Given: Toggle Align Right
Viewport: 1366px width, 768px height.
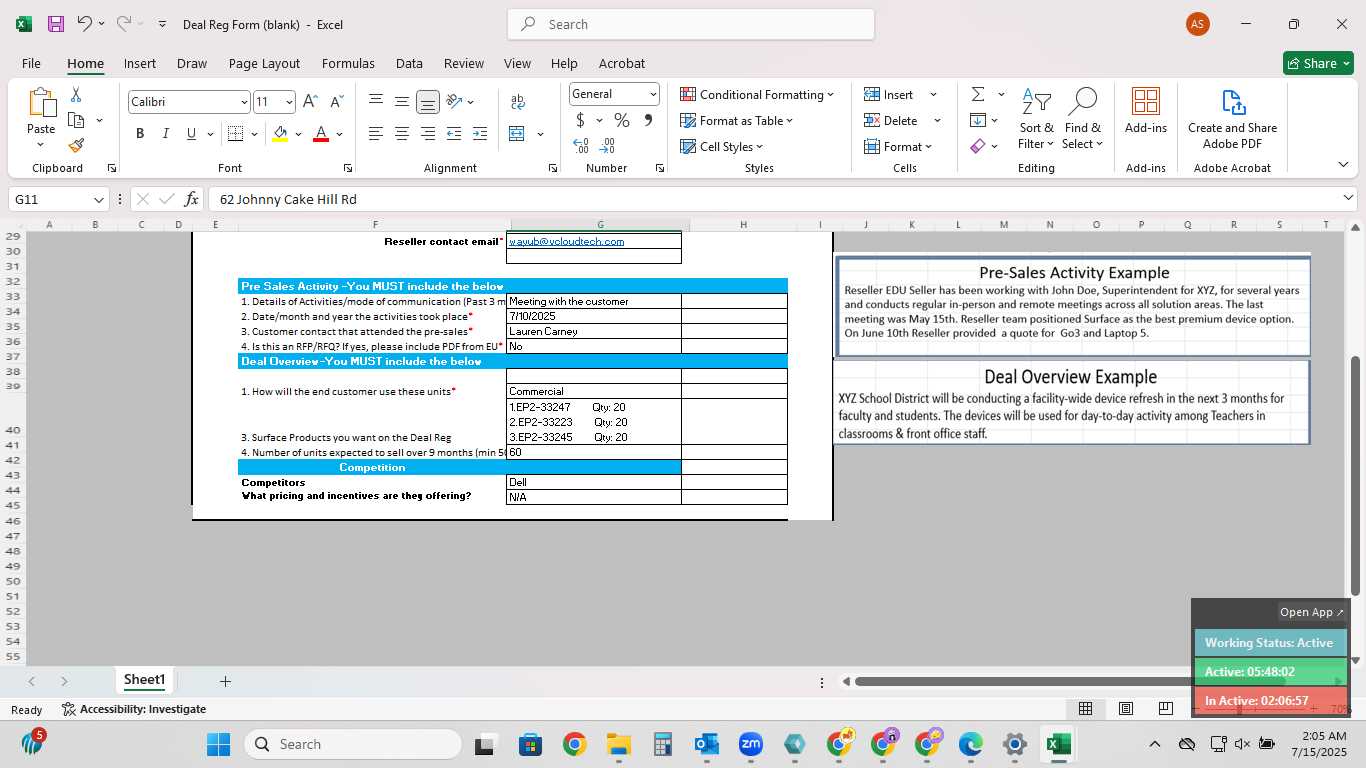Looking at the screenshot, I should [427, 134].
